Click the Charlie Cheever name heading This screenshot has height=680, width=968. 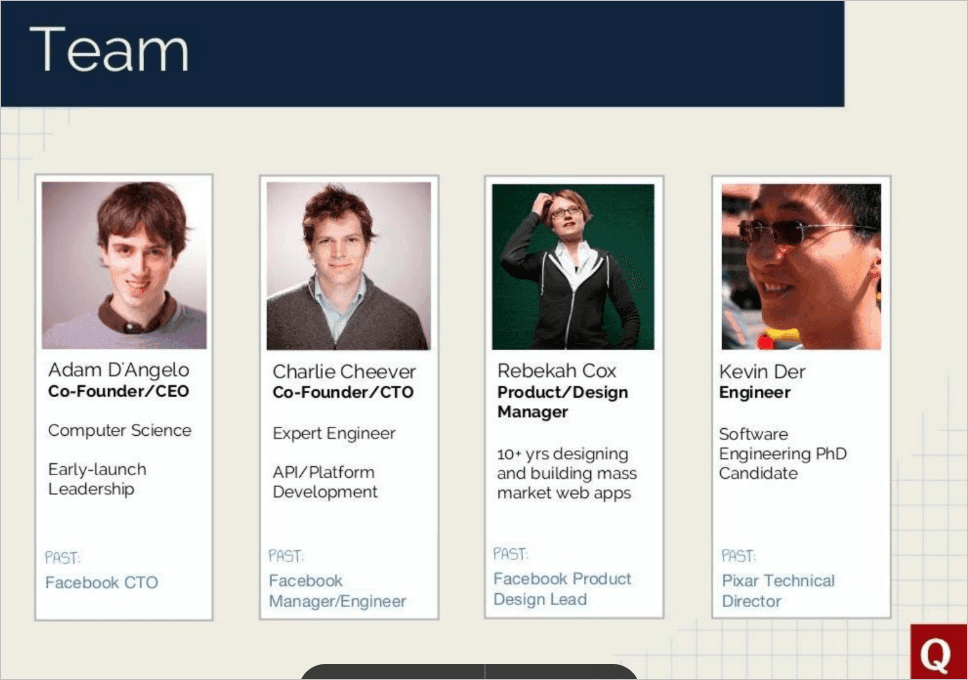(x=344, y=372)
